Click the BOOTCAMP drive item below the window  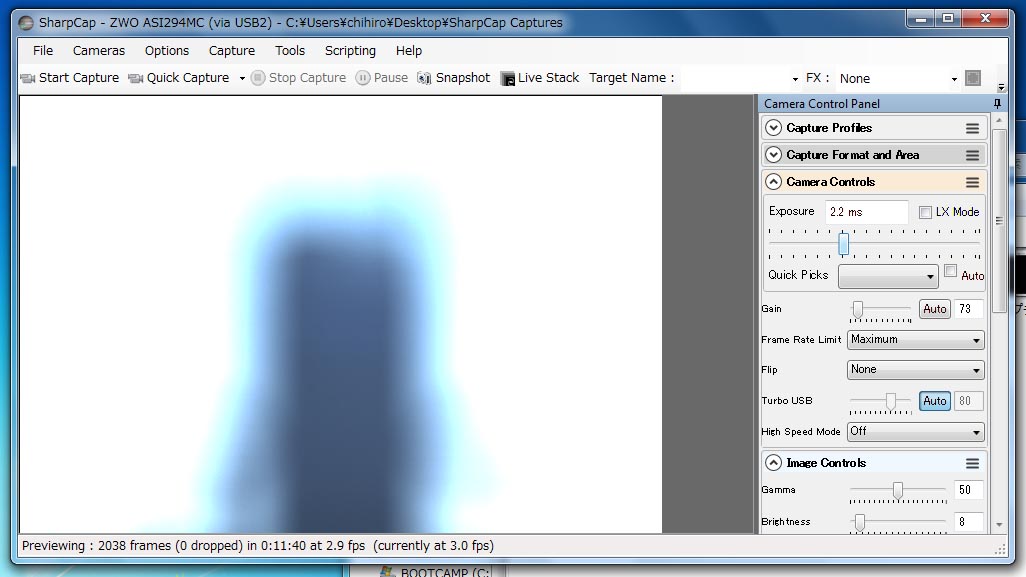click(435, 572)
